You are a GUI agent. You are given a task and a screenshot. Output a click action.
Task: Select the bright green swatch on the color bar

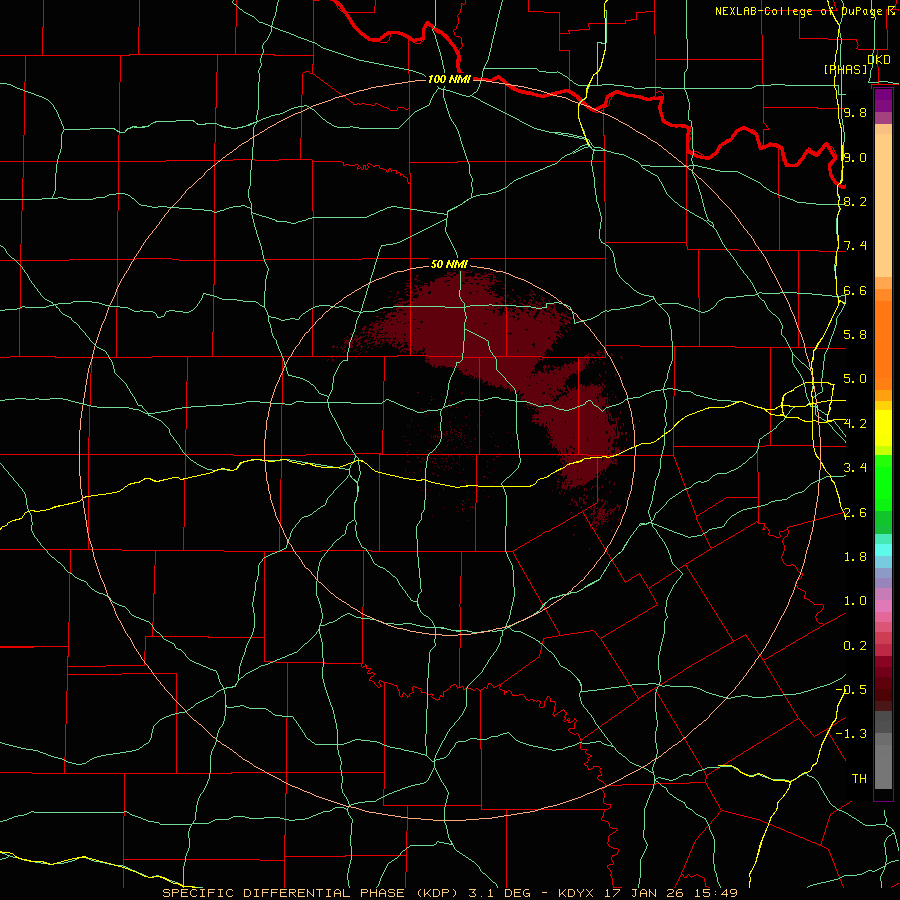(883, 485)
